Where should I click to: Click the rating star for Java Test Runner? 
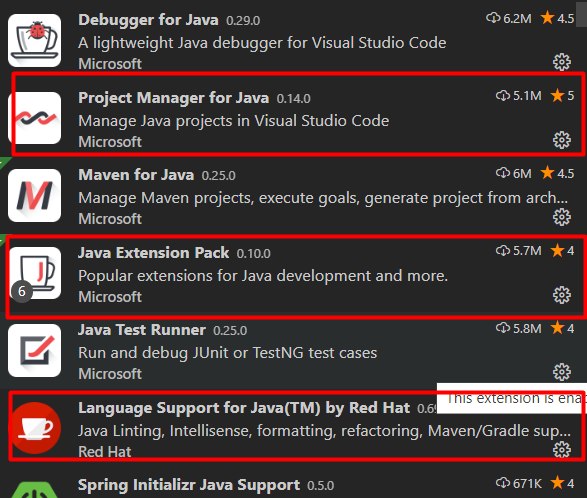557,328
